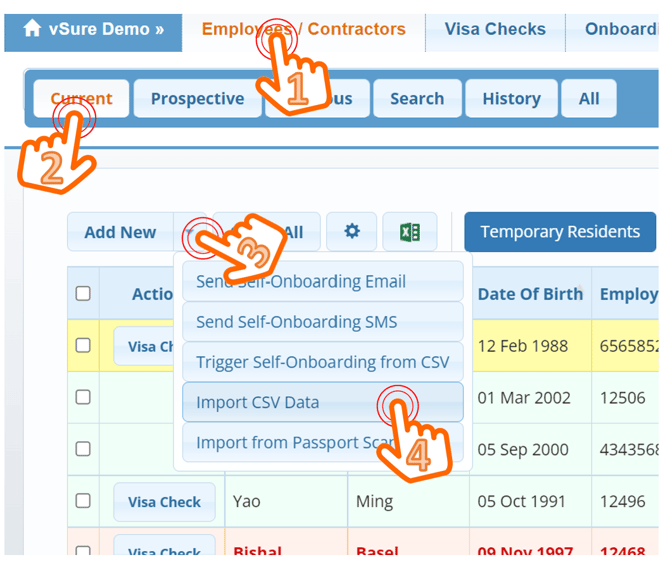The height and width of the screenshot is (562, 670).
Task: Switch to the Visa Checks tab
Action: tap(494, 29)
